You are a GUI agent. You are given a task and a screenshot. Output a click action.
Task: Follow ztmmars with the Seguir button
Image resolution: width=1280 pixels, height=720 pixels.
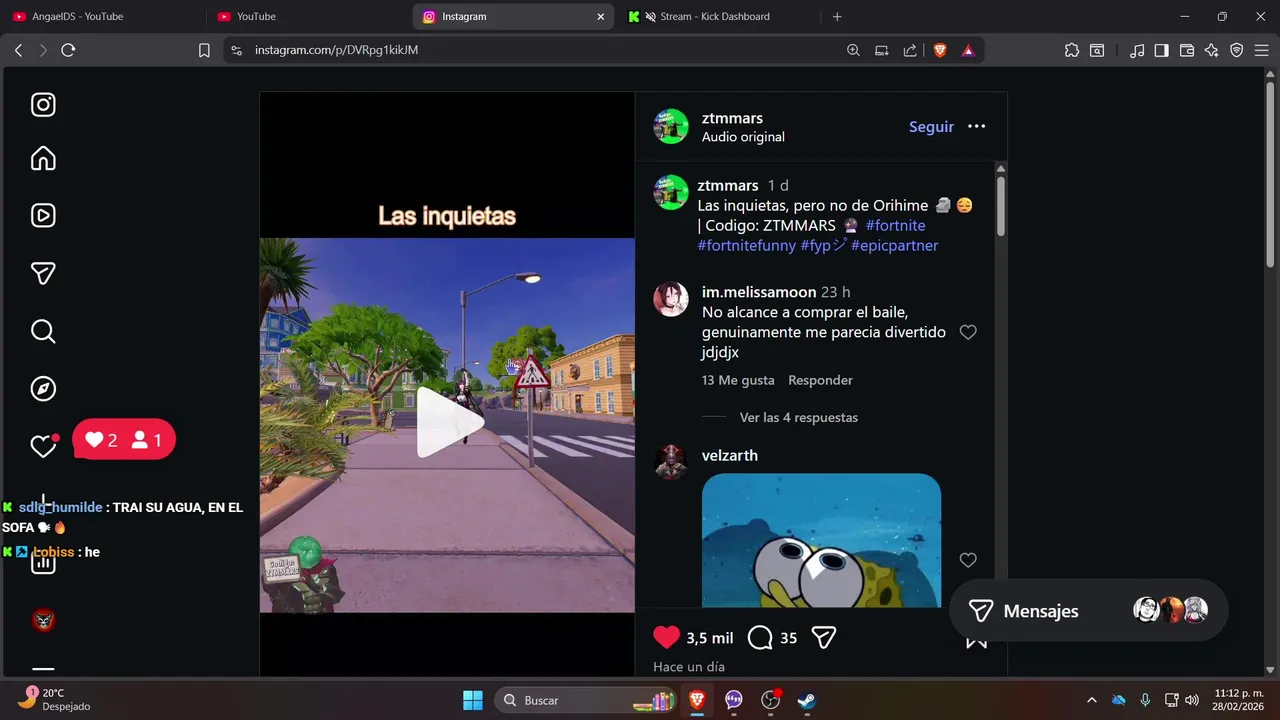coord(931,126)
